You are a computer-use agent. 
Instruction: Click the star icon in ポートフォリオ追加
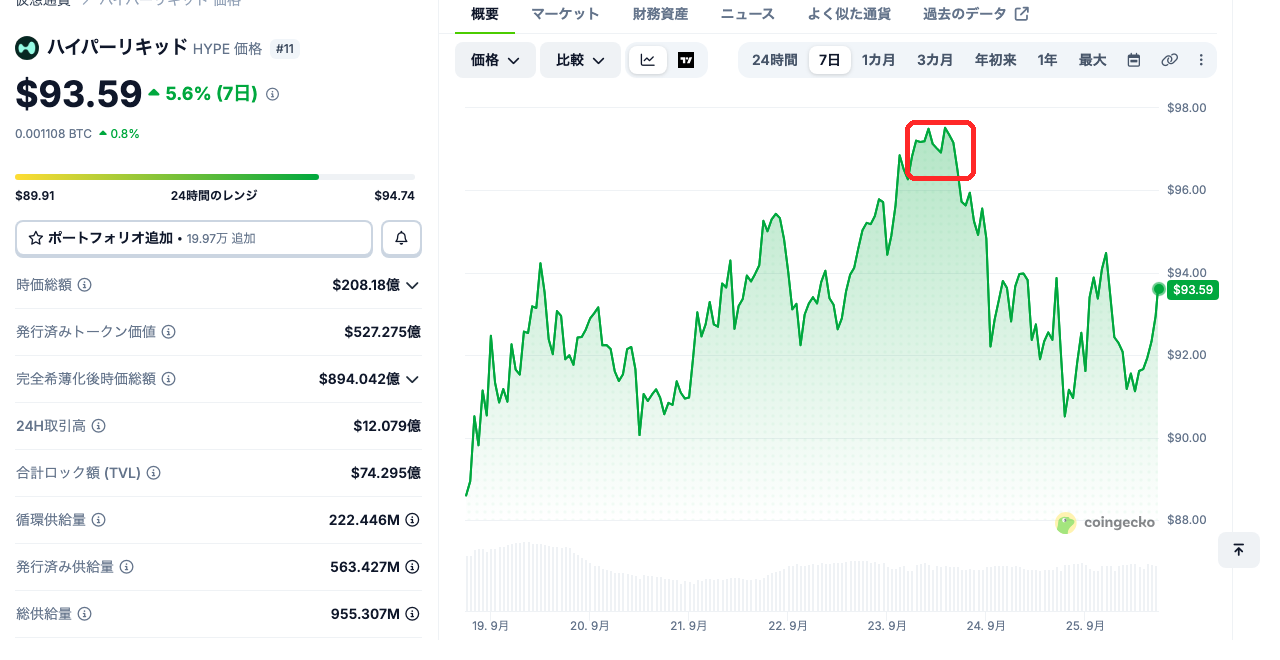coord(36,238)
